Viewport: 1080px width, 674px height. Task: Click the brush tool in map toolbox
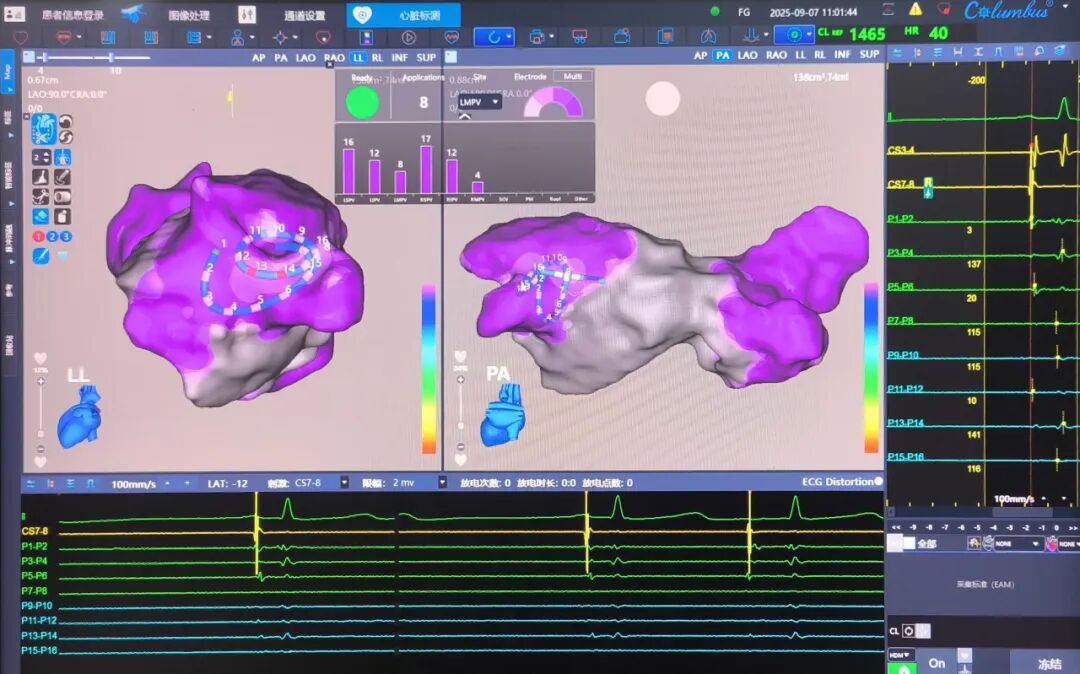(62, 178)
